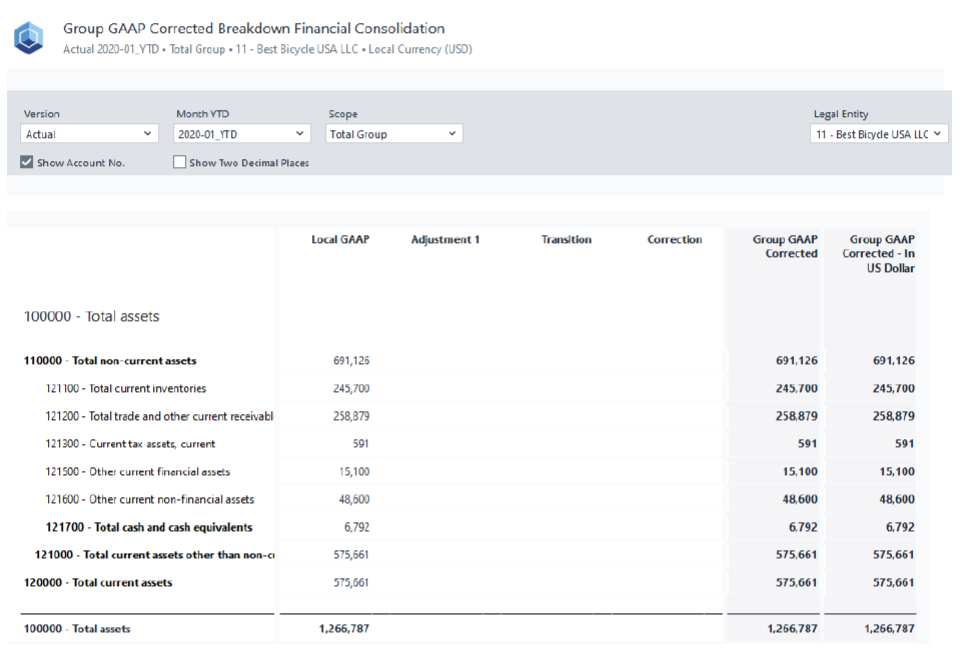Open the Month YTD dropdown
The width and height of the screenshot is (969, 656).
(242, 134)
